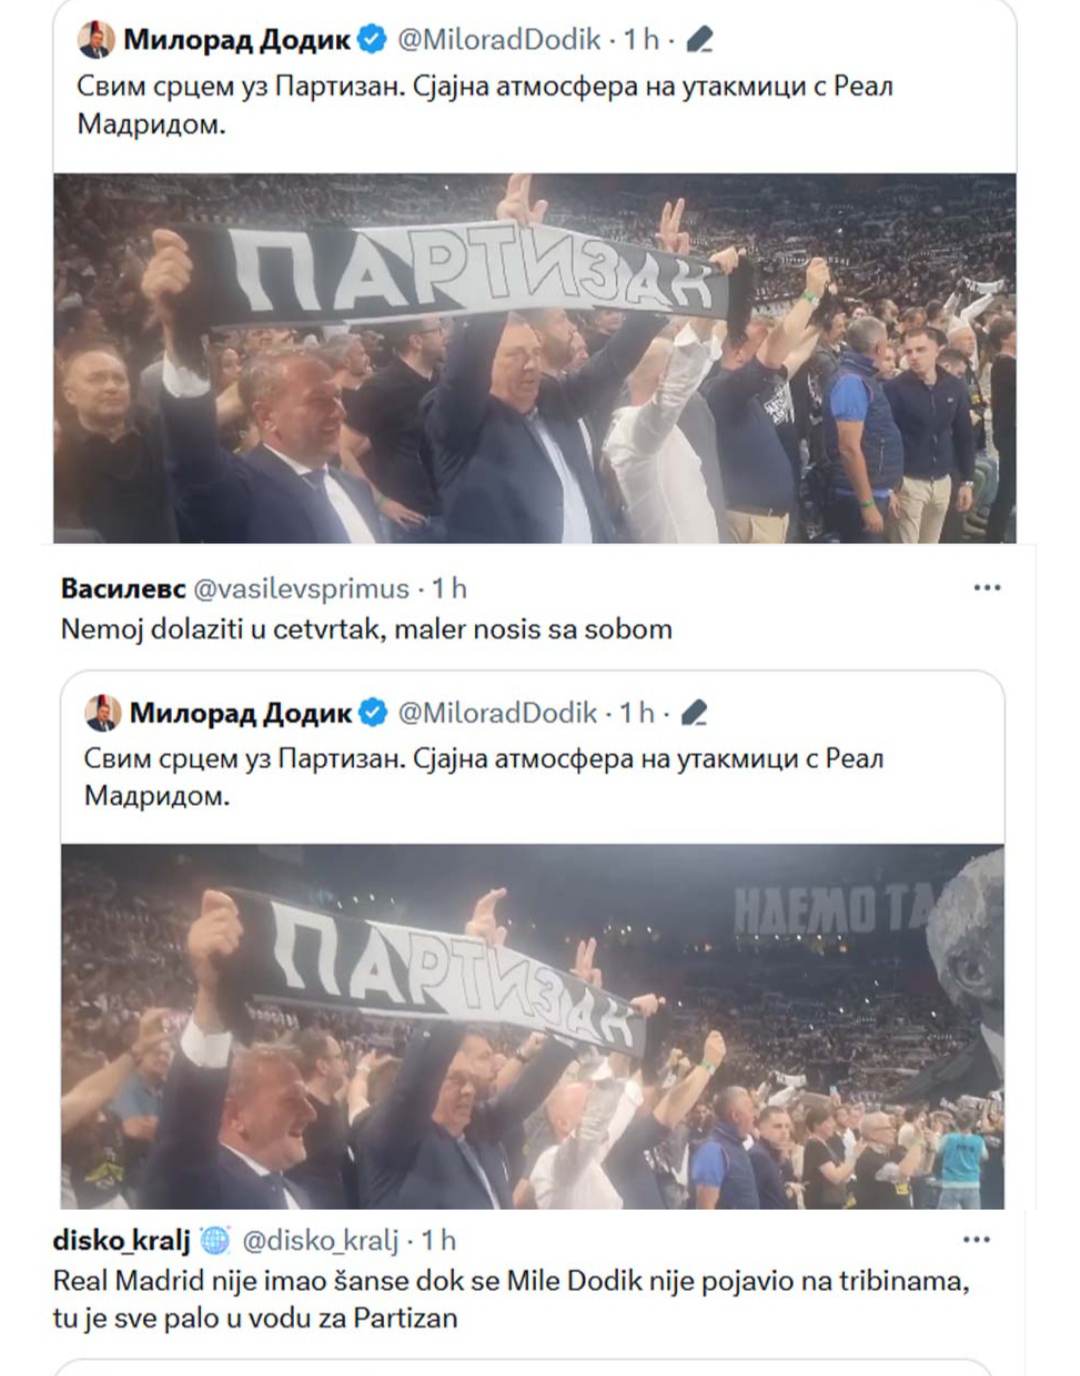The width and height of the screenshot is (1080, 1376).
Task: Open @MiloradDodik handle in quoted tweet
Action: coord(497,713)
